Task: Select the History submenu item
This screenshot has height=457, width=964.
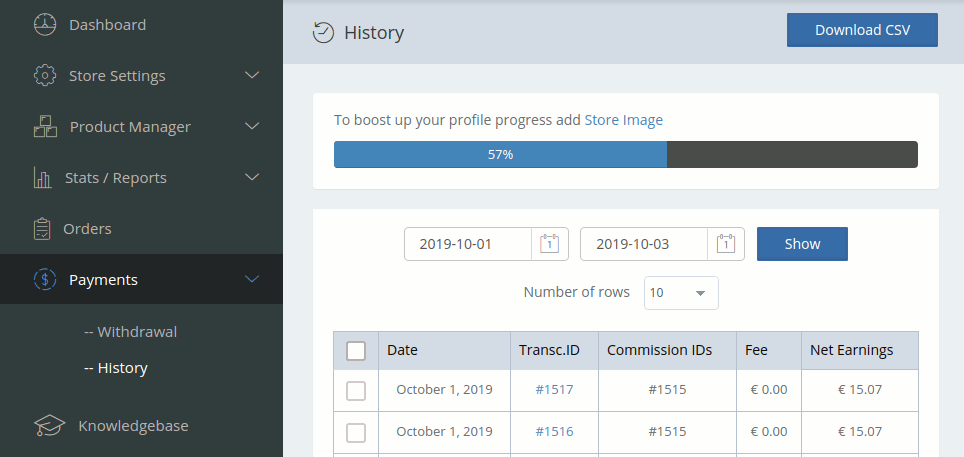Action: click(116, 368)
